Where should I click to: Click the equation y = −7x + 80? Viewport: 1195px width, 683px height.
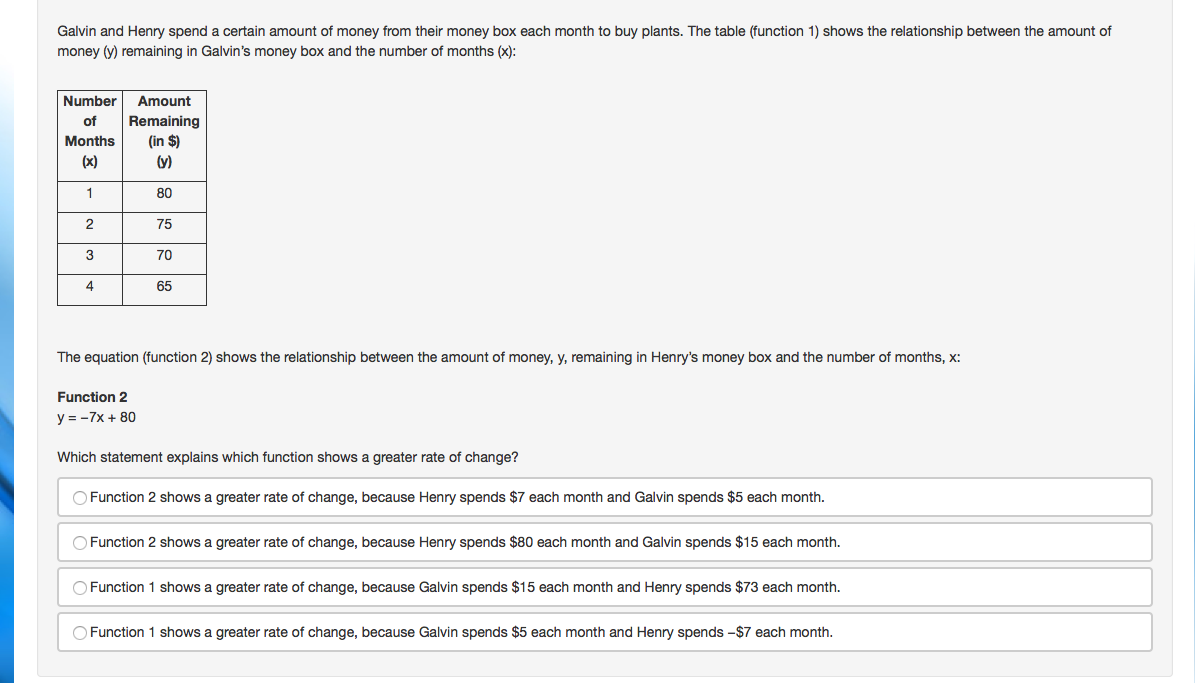click(97, 417)
